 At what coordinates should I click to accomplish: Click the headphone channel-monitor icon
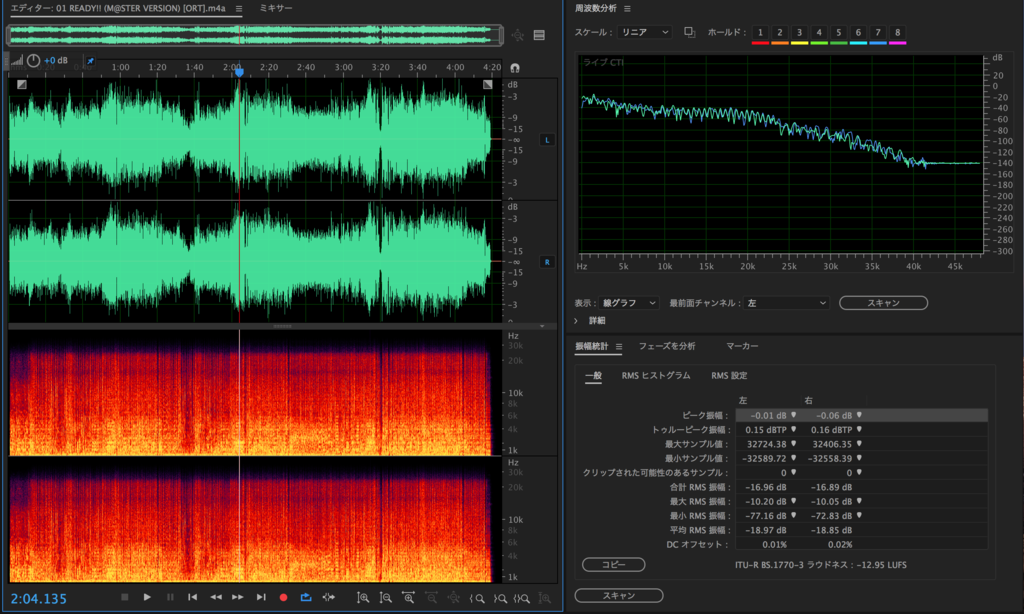click(x=515, y=68)
